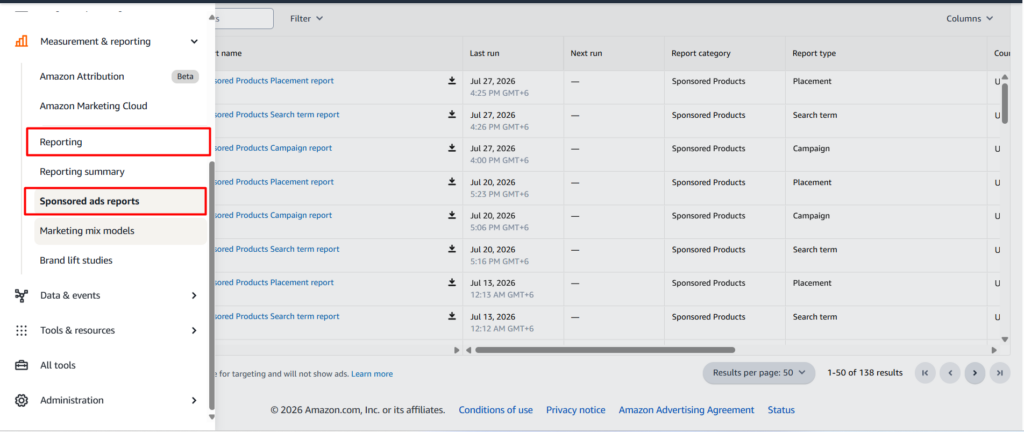
Task: Open the Columns dropdown
Action: click(970, 18)
